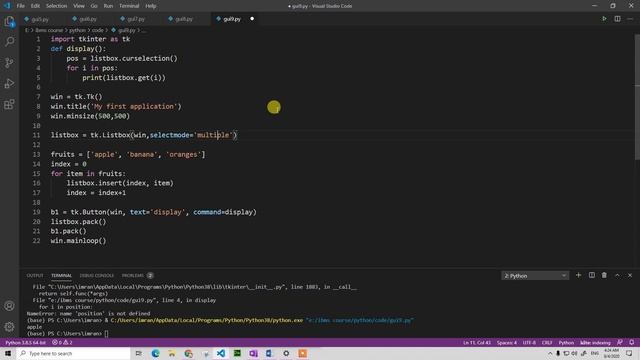640x360 pixels.
Task: Click the errors and warnings status indicator
Action: click(x=62, y=342)
